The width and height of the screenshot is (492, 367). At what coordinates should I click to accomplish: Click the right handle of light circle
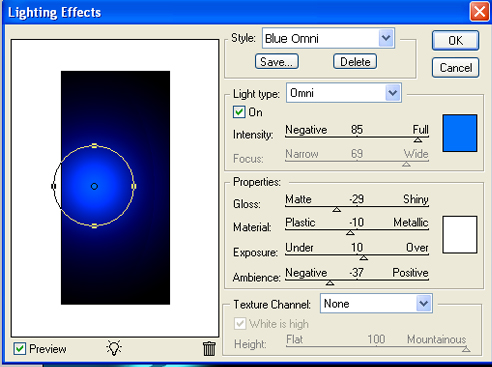tap(134, 186)
